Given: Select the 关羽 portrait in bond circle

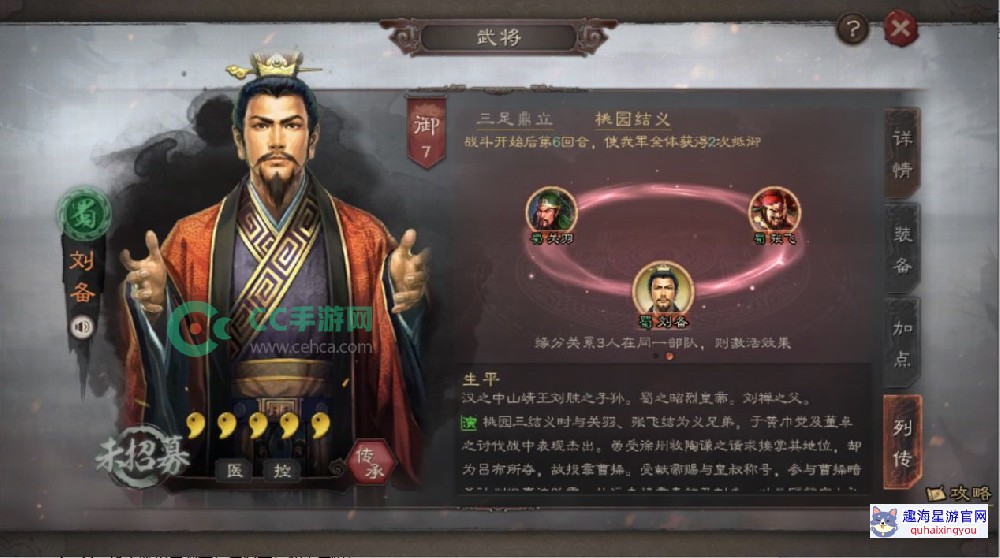Looking at the screenshot, I should (551, 212).
